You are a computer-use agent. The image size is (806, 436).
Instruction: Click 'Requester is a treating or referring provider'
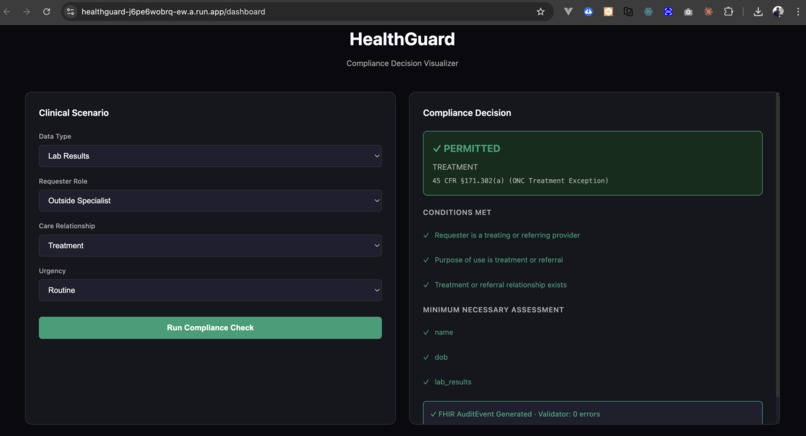(x=507, y=235)
